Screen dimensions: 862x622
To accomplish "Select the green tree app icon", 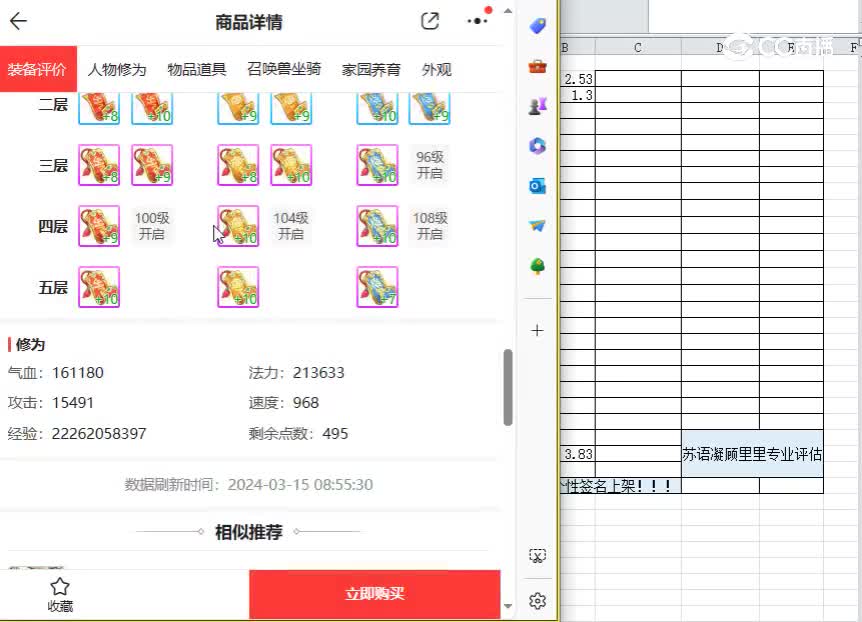I will [x=537, y=266].
